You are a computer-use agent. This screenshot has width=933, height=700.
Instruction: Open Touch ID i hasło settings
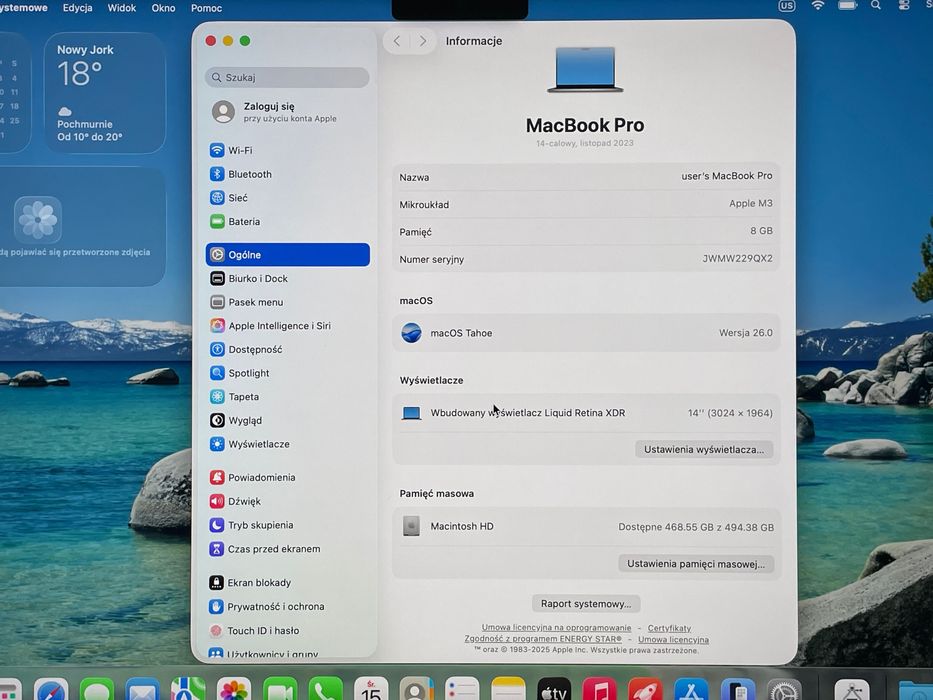pos(254,630)
